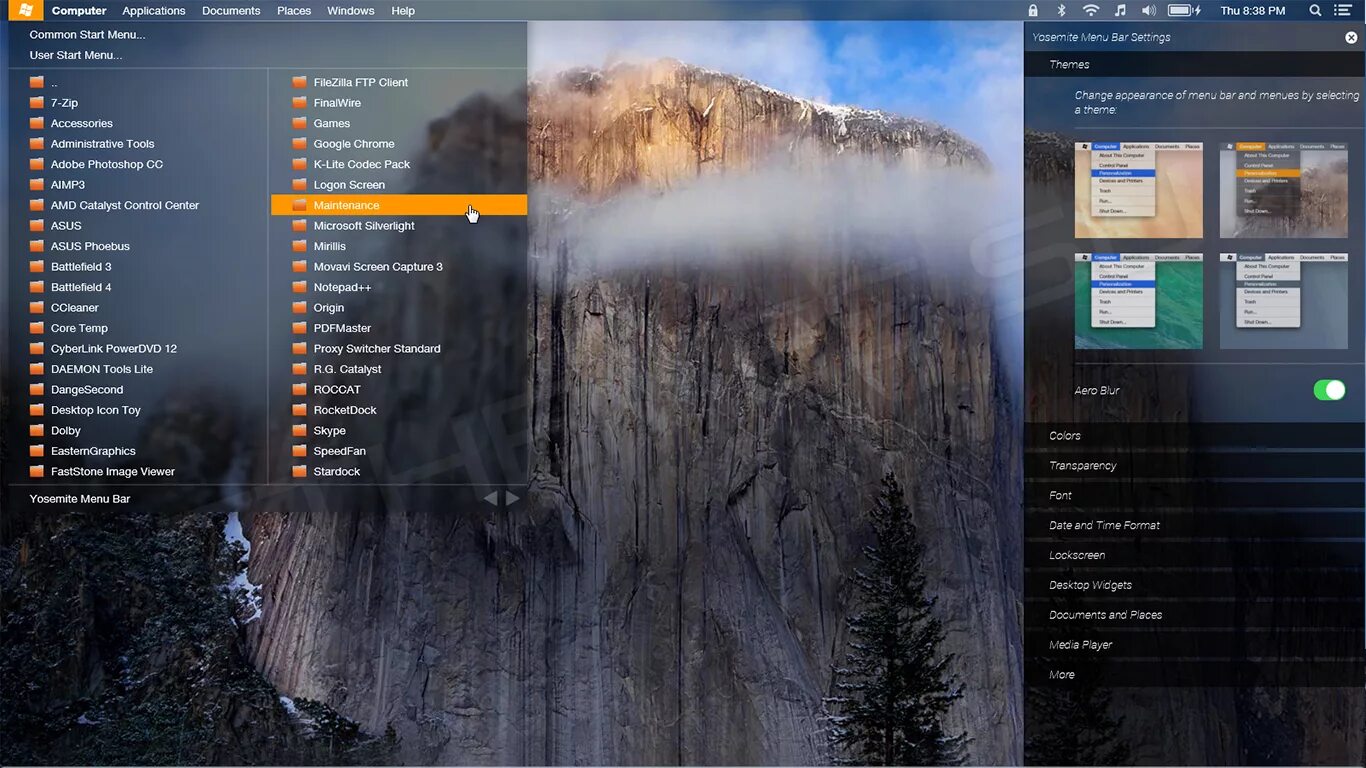This screenshot has width=1366, height=768.
Task: Open the Computer menu
Action: click(x=79, y=10)
